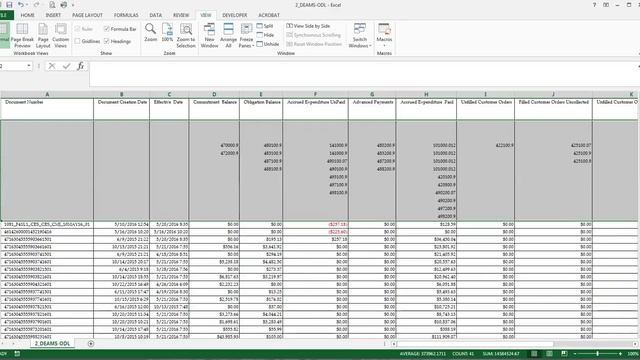Screen dimensions: 640x360
Task: Switch to Page Break Preview in status bar
Action: click(564, 353)
